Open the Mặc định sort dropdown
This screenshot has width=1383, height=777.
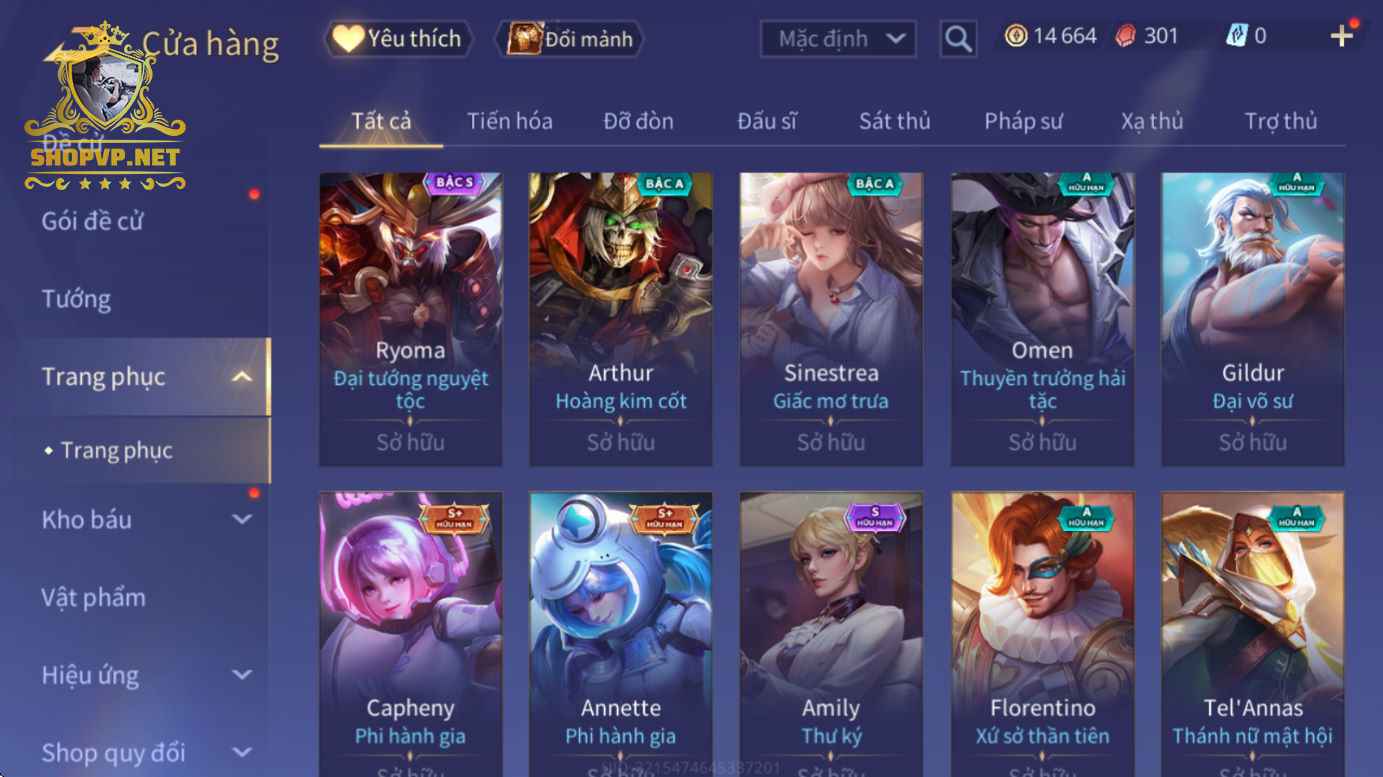(x=838, y=39)
